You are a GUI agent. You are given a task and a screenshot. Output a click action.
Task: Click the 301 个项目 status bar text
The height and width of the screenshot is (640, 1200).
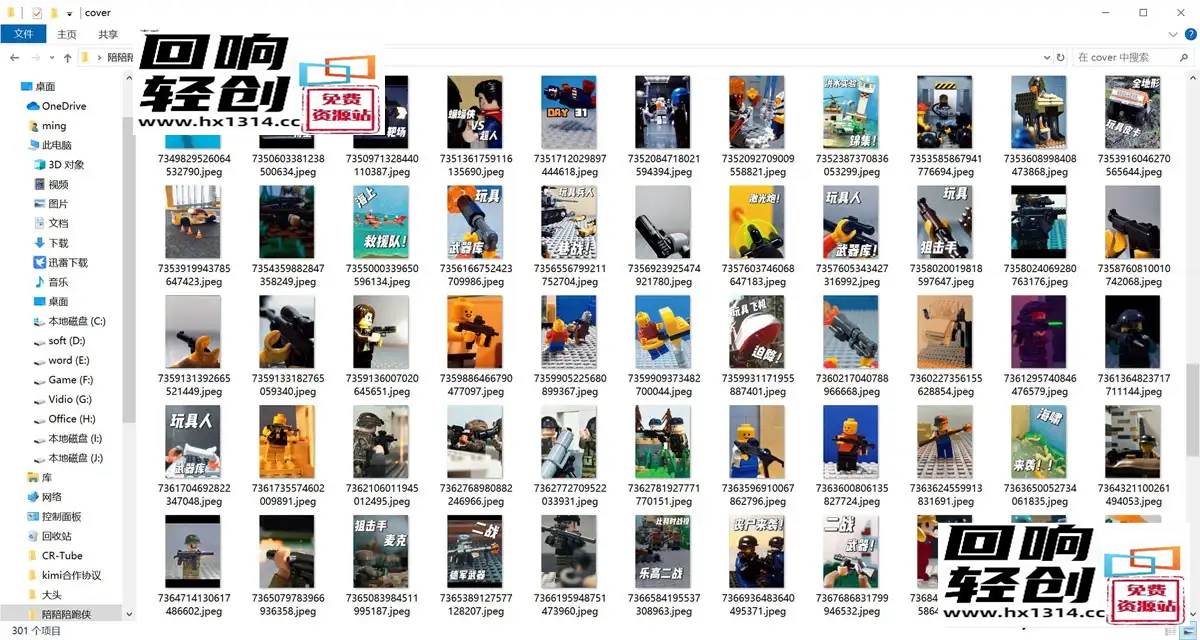(34, 631)
